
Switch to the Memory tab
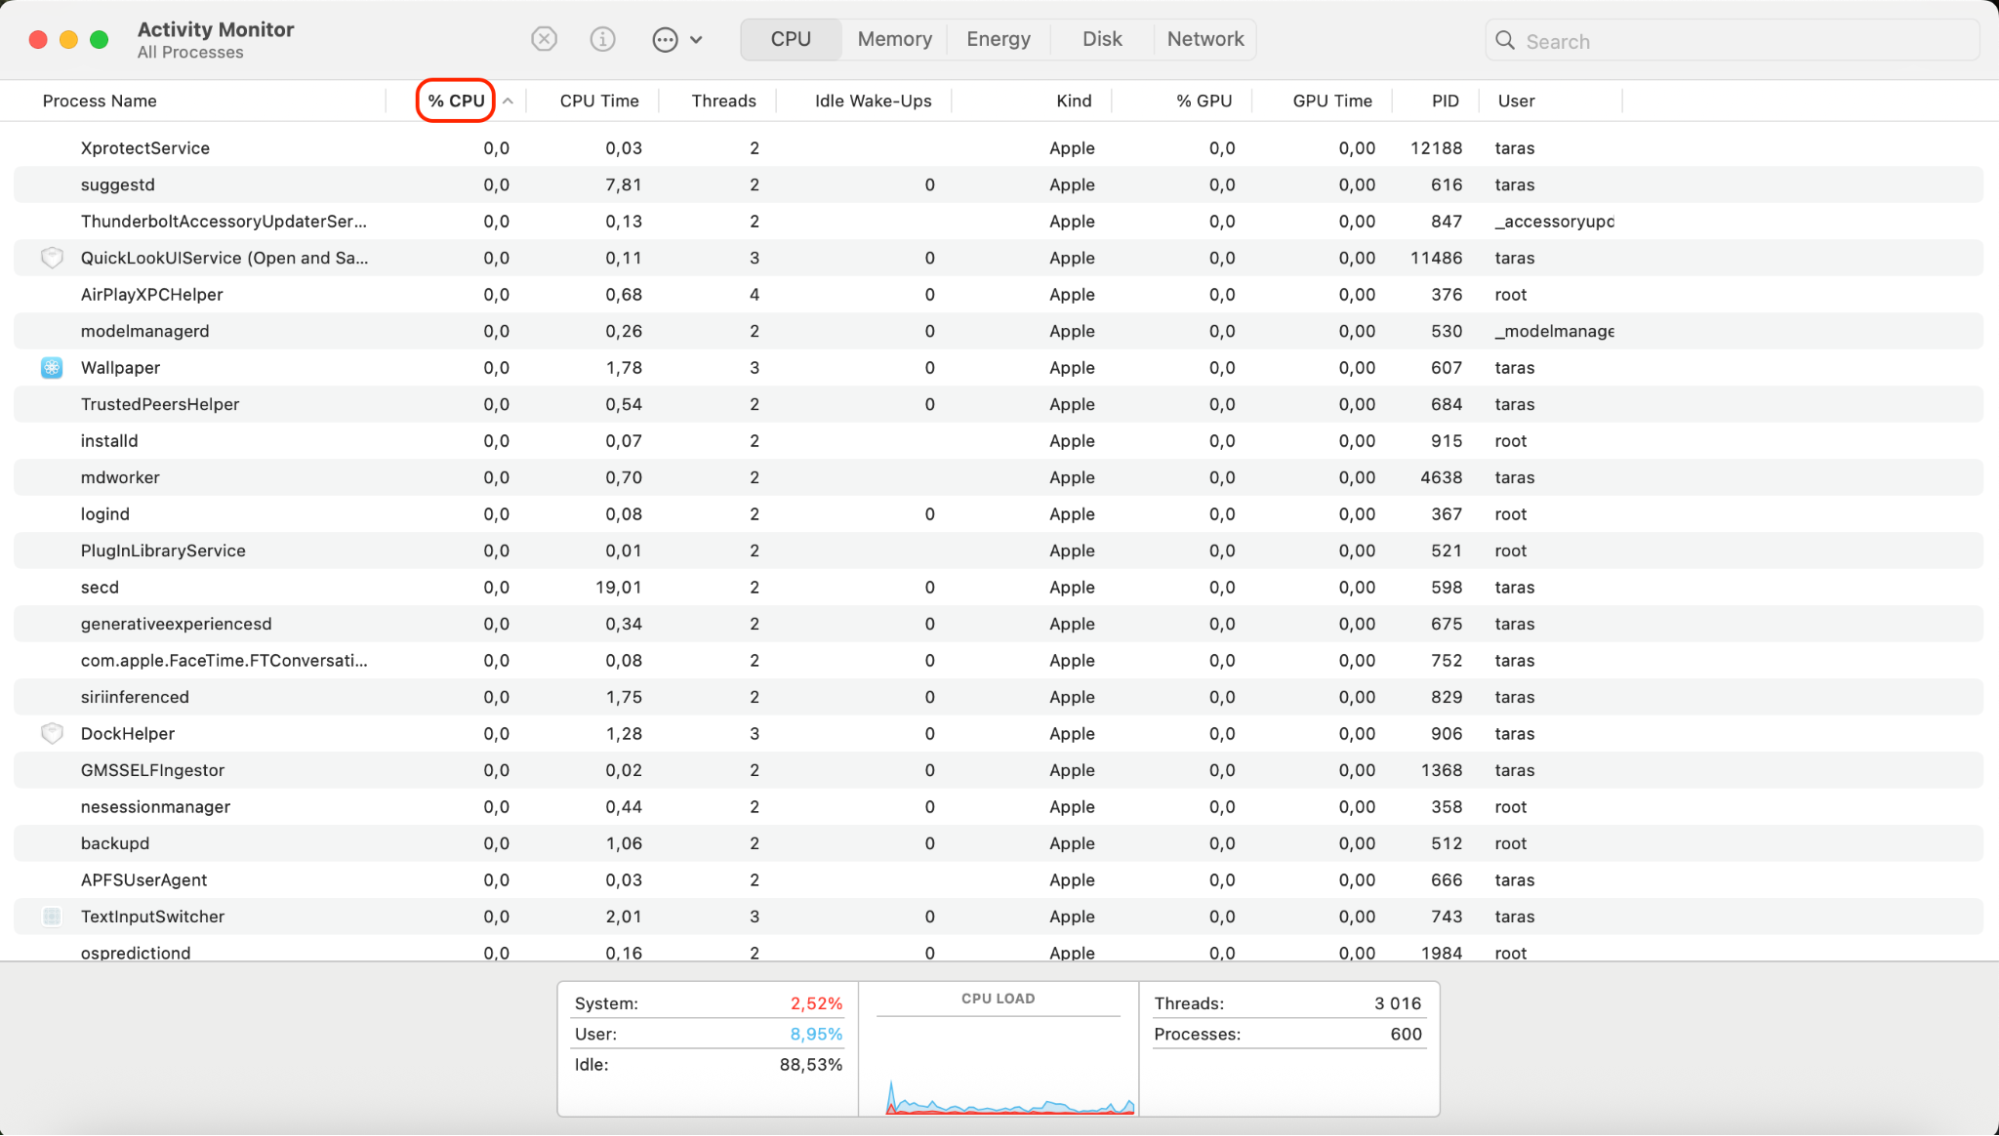pyautogui.click(x=893, y=39)
